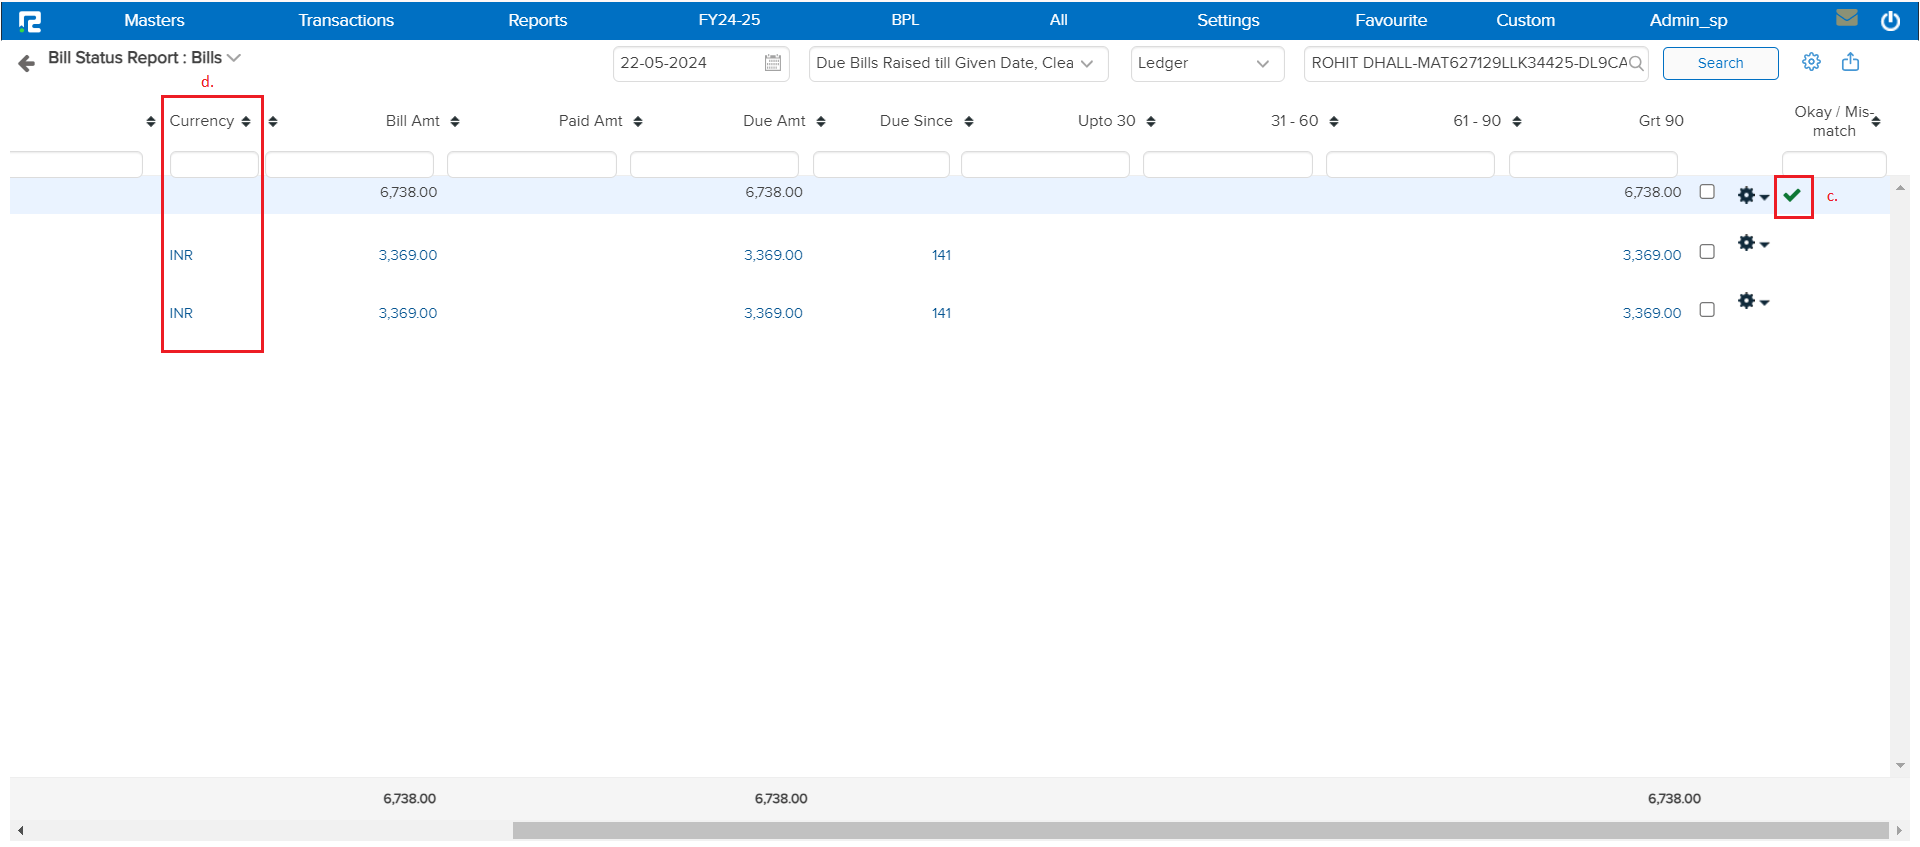Image resolution: width=1920 pixels, height=847 pixels.
Task: Click the green checkmark okay icon
Action: [x=1792, y=195]
